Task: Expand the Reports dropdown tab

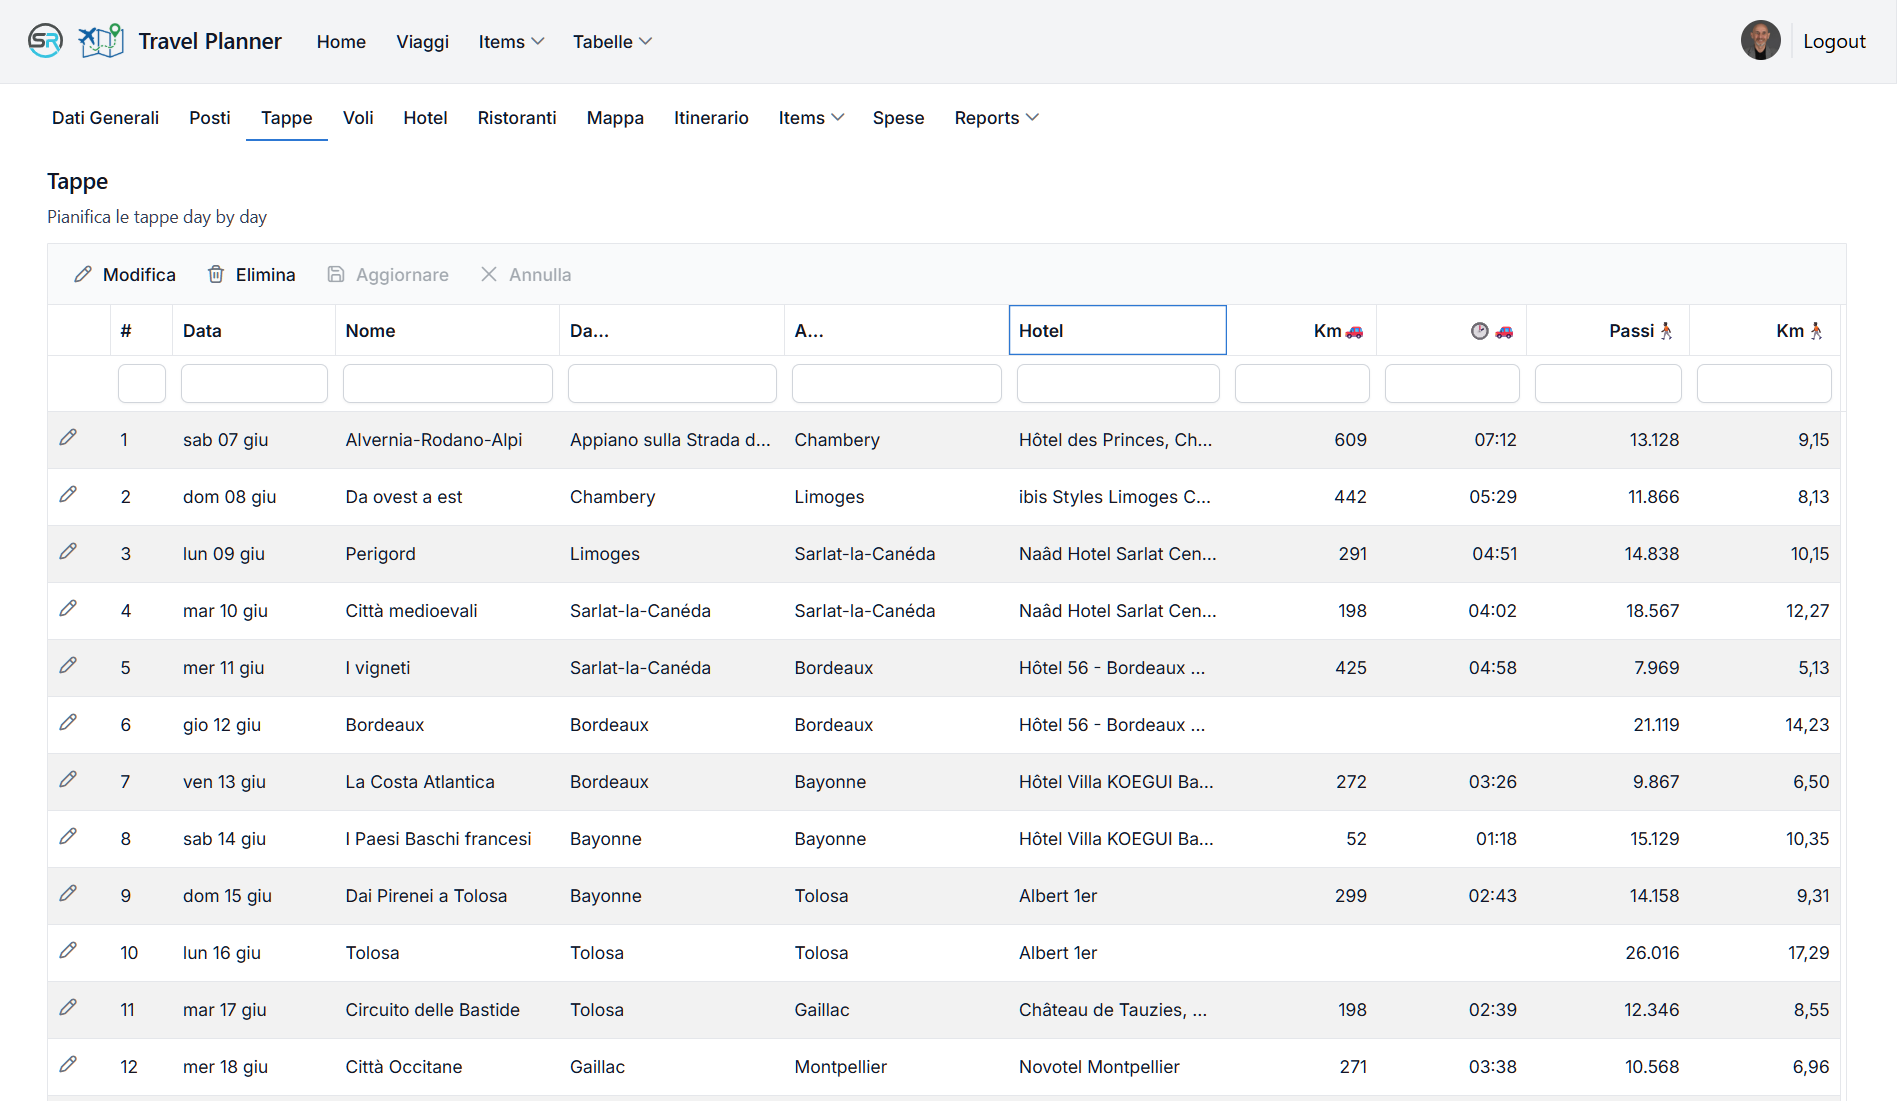Action: pos(996,118)
